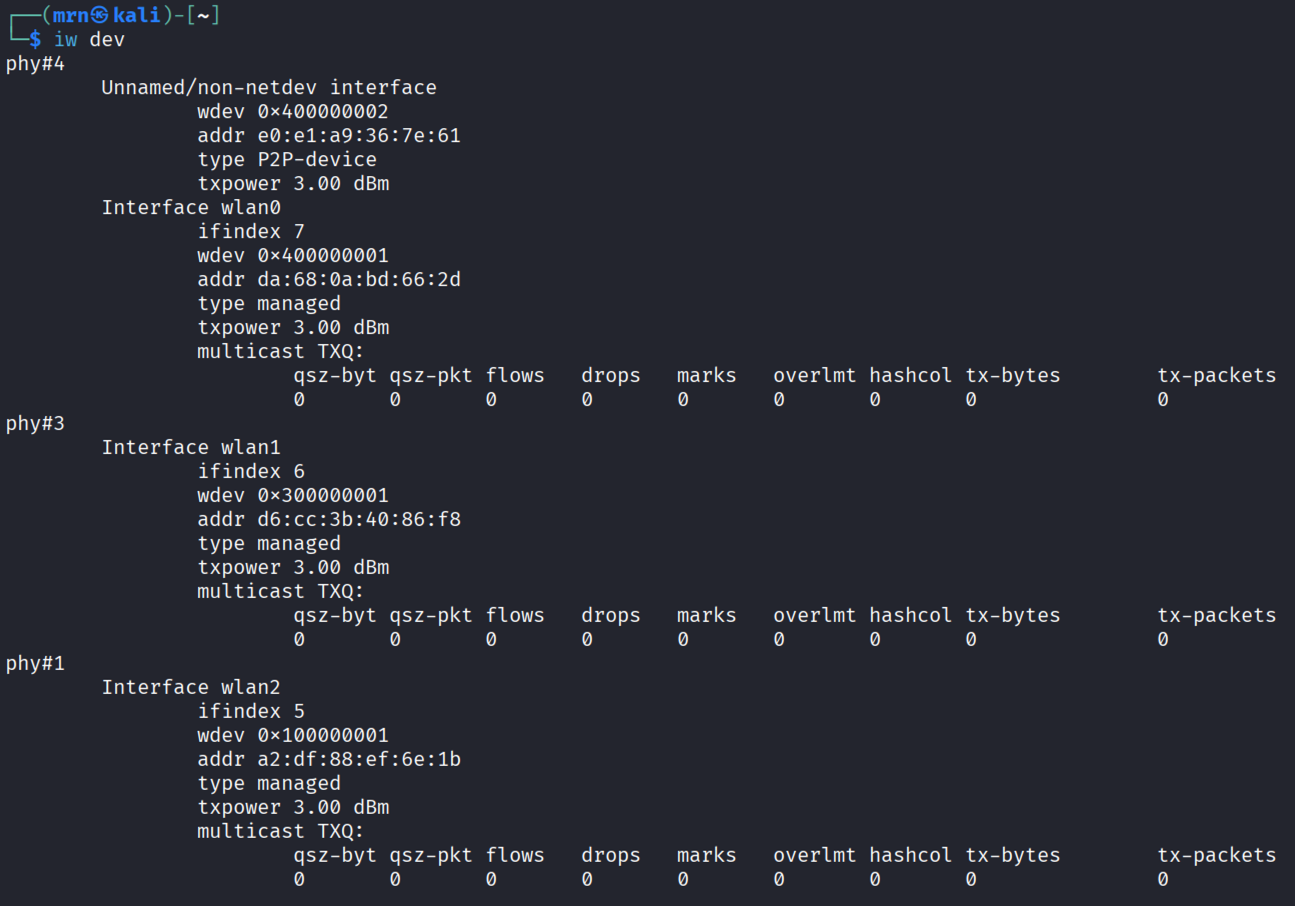Click 'tx-packets' column header under wlan0

tap(1216, 376)
